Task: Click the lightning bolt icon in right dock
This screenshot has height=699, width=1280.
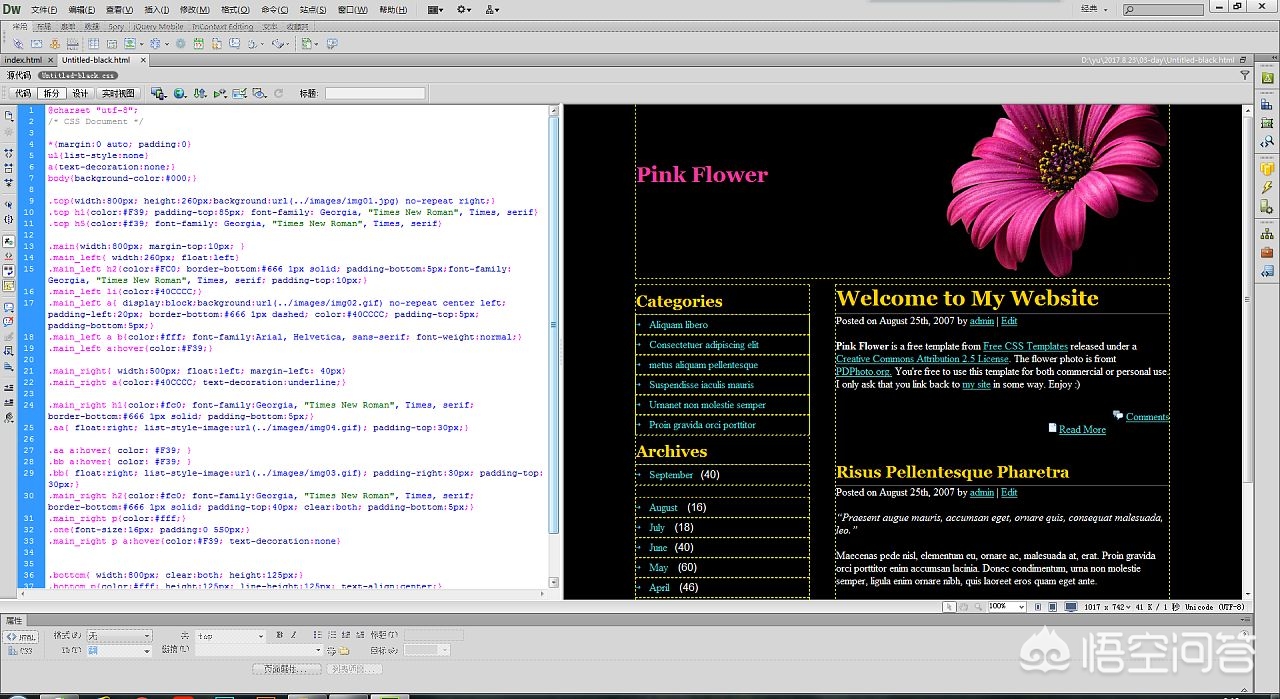Action: point(1267,187)
